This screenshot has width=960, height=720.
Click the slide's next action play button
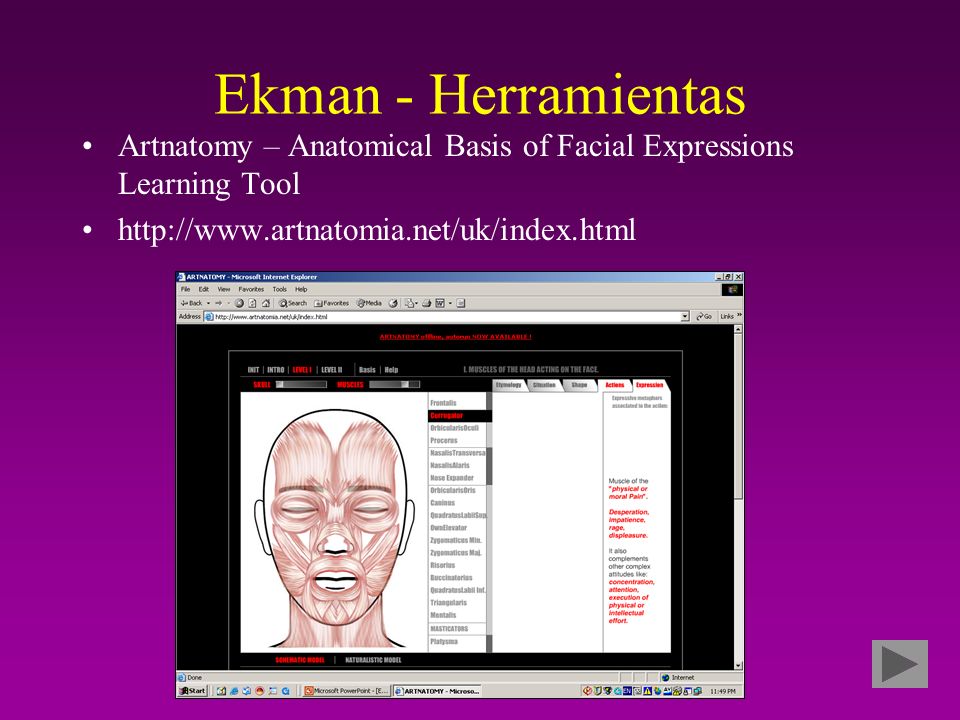tap(899, 664)
